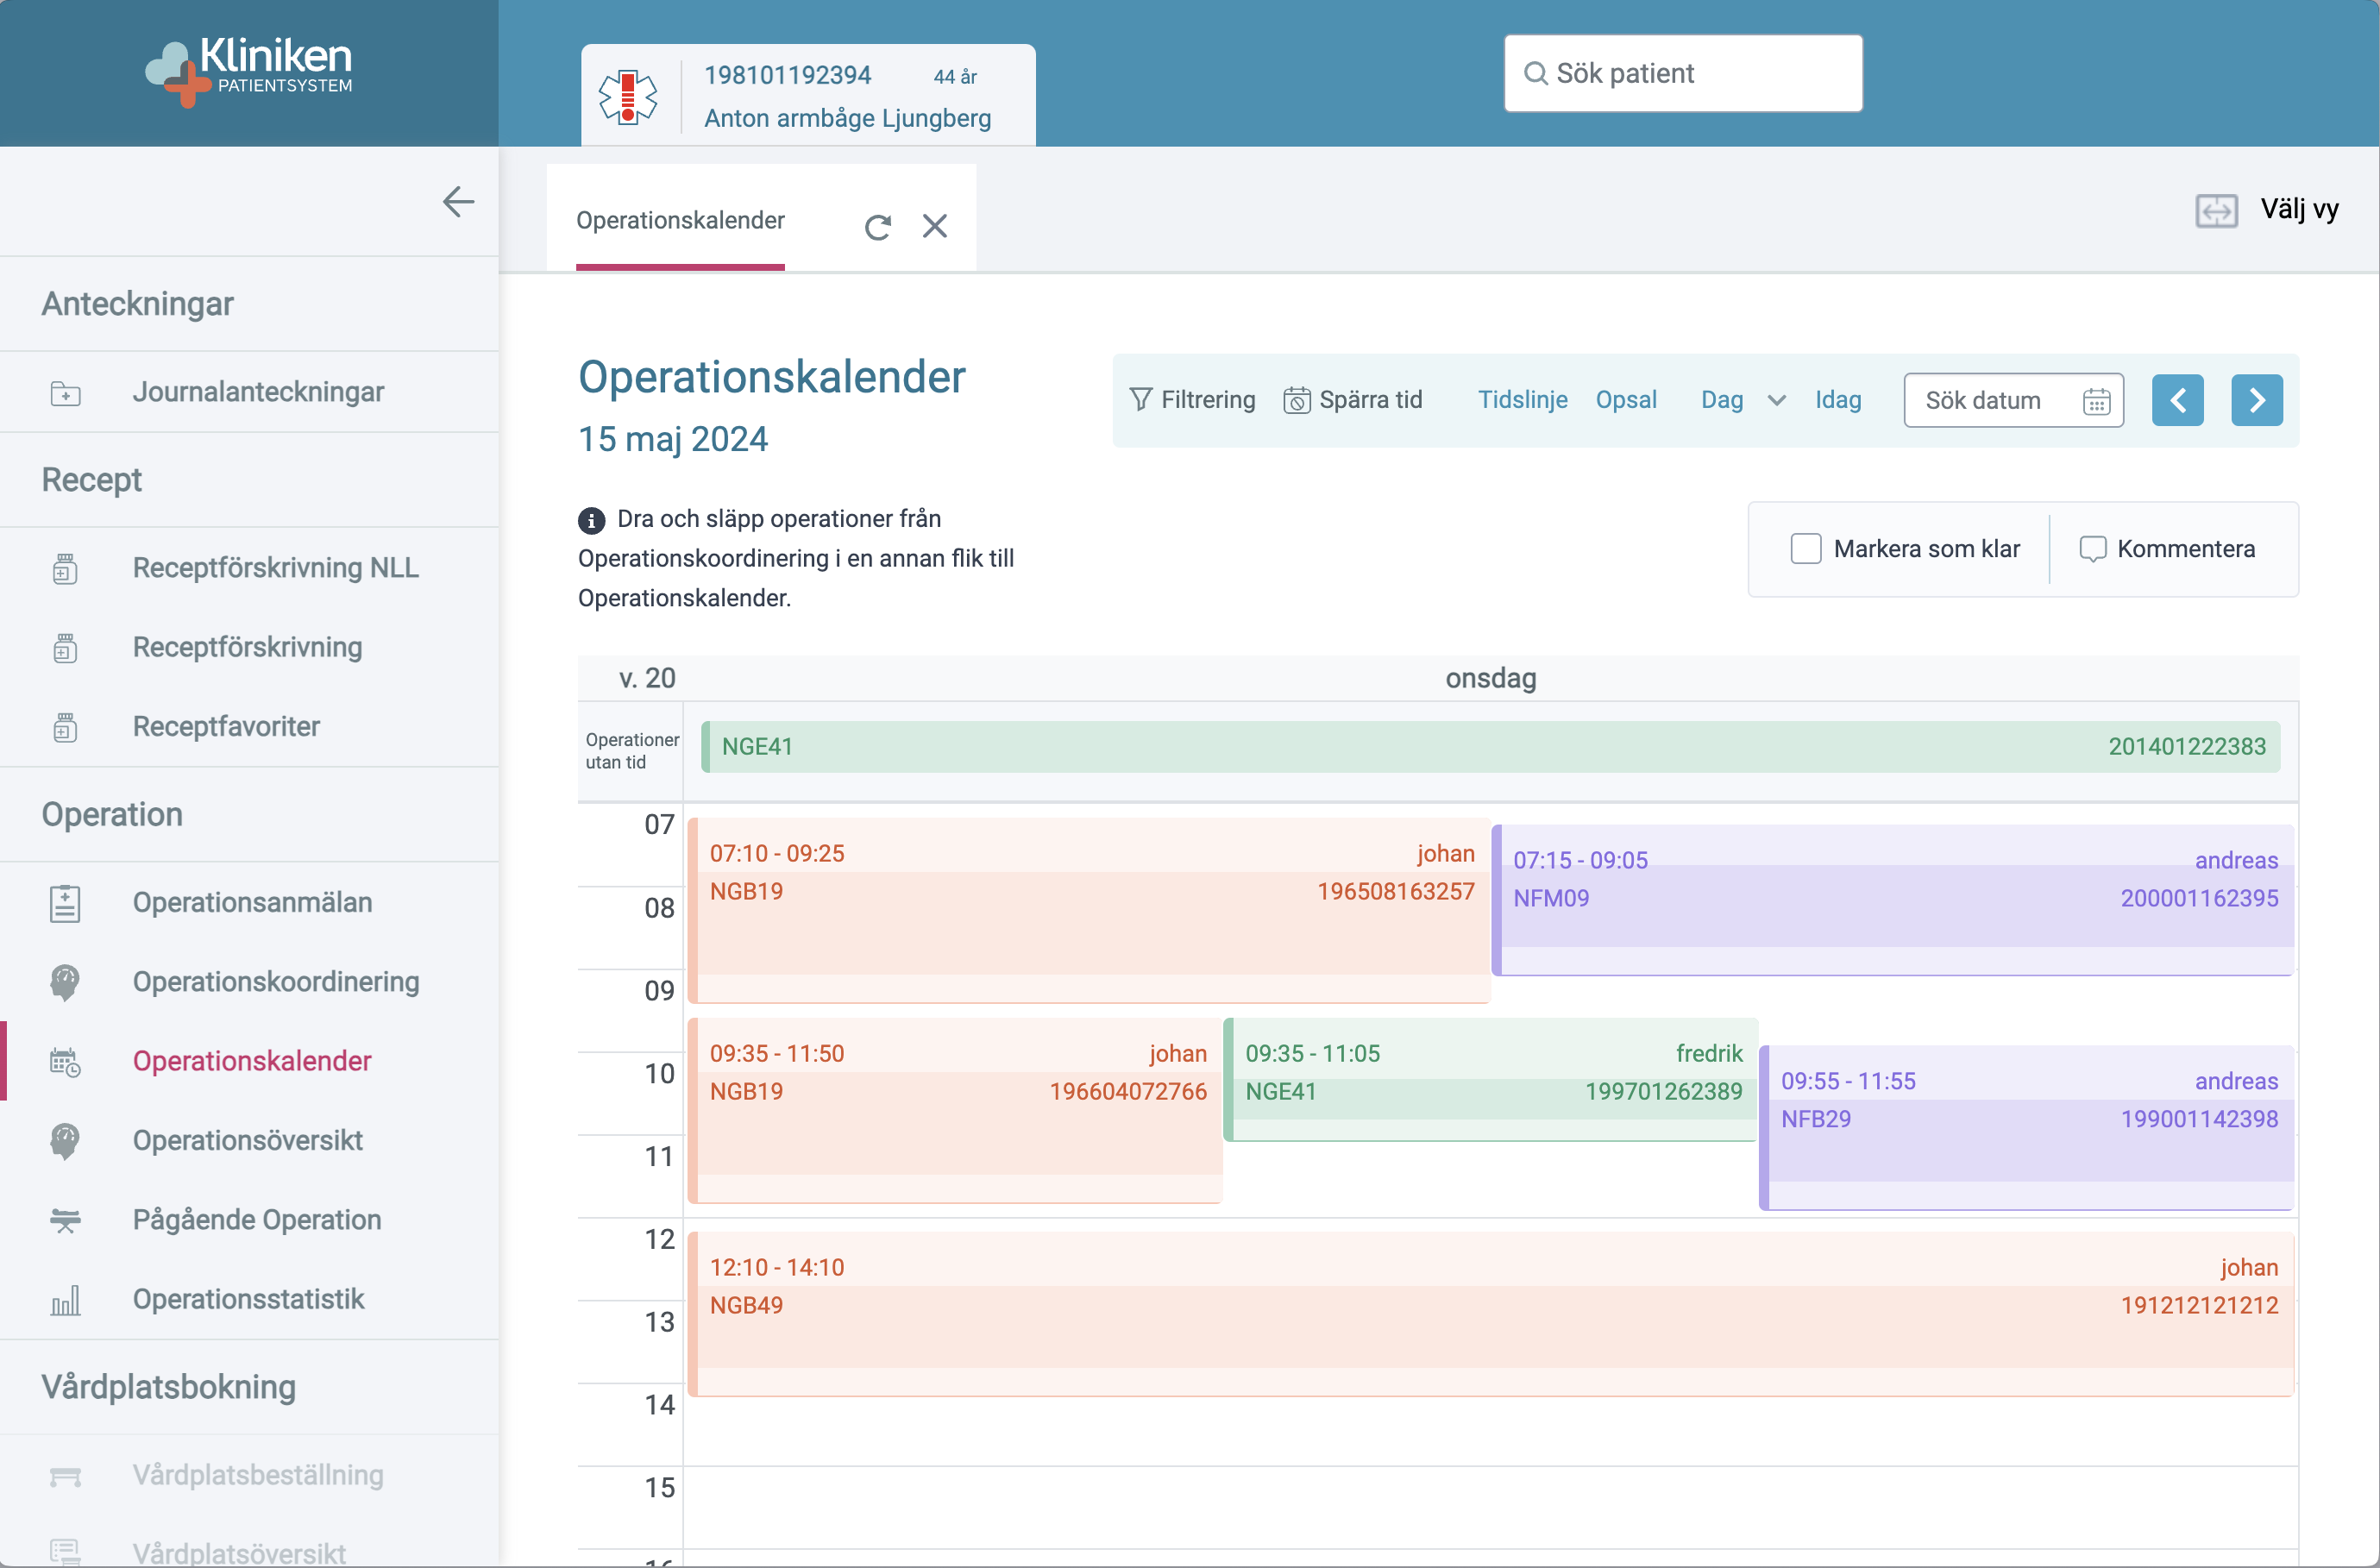Open patient Anton armbåge Ljungberg card
Screen dimensions: 2380x1568
pyautogui.click(x=808, y=96)
